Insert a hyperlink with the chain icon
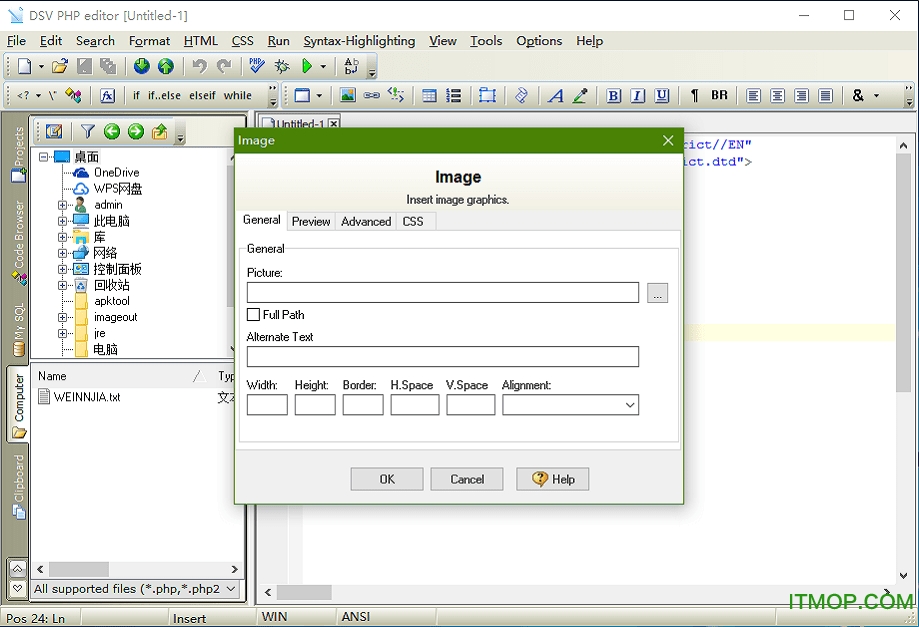Screen dimensions: 919x627 pyautogui.click(x=371, y=95)
